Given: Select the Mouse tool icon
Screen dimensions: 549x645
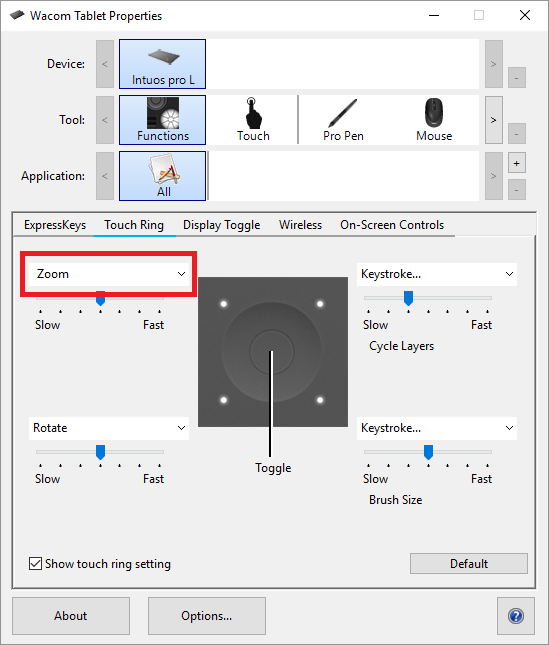Looking at the screenshot, I should tap(434, 120).
